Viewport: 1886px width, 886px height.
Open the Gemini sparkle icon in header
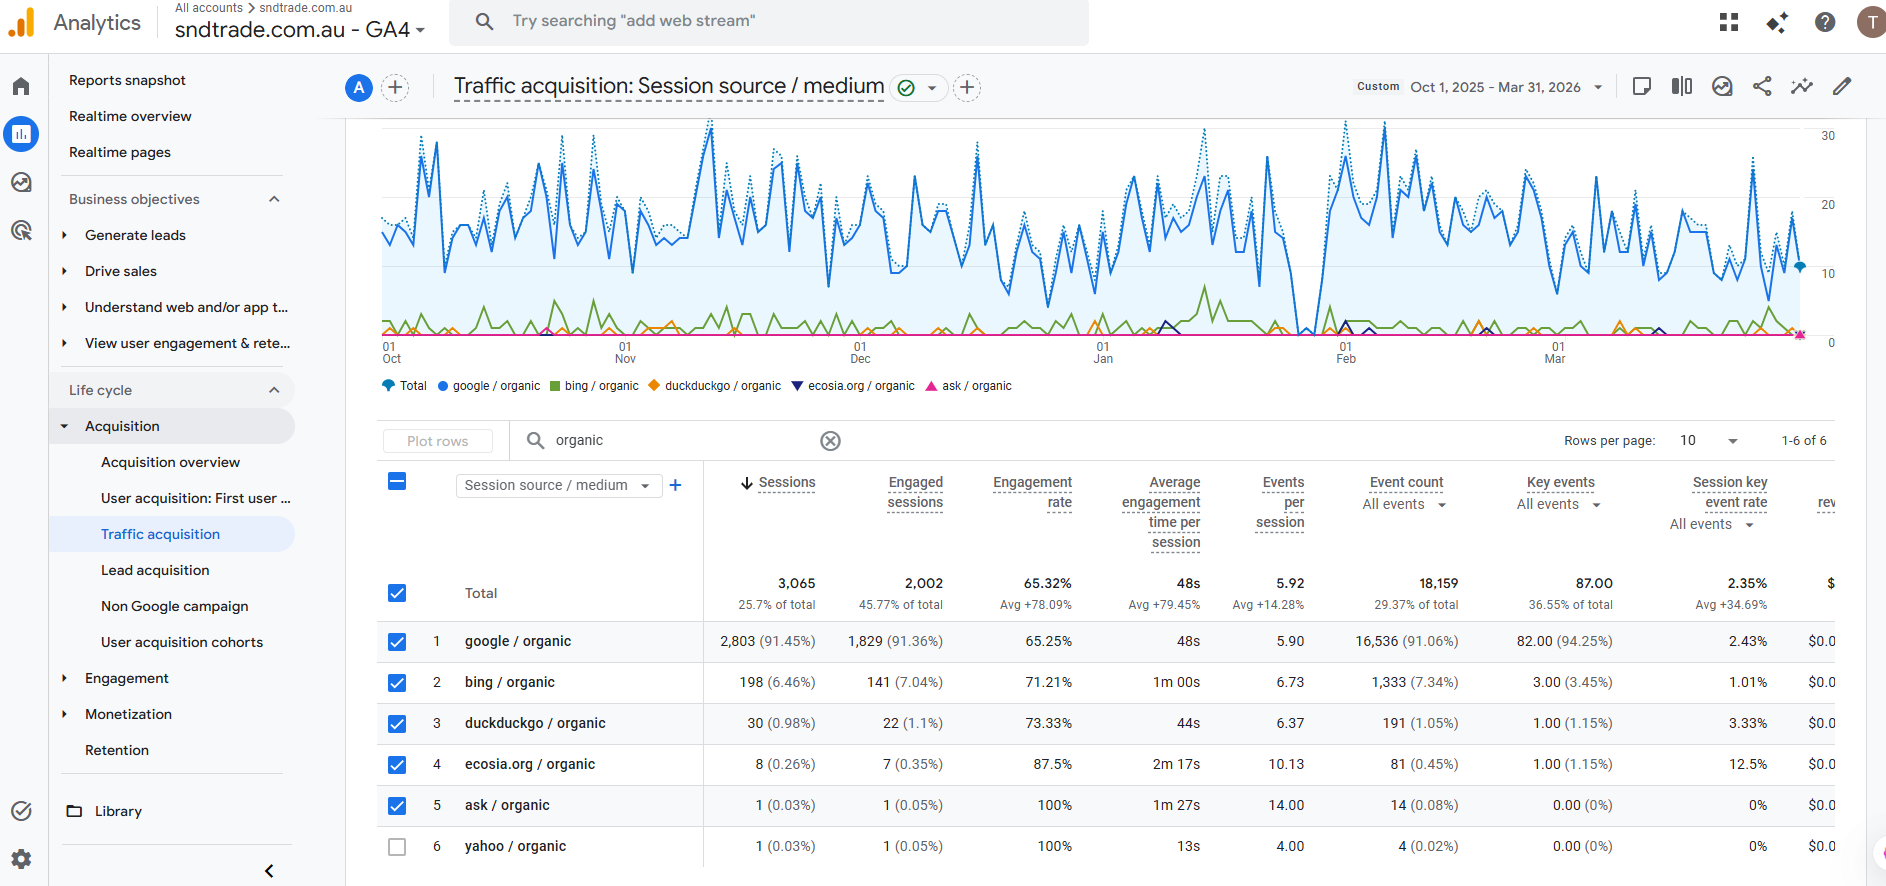click(x=1777, y=22)
